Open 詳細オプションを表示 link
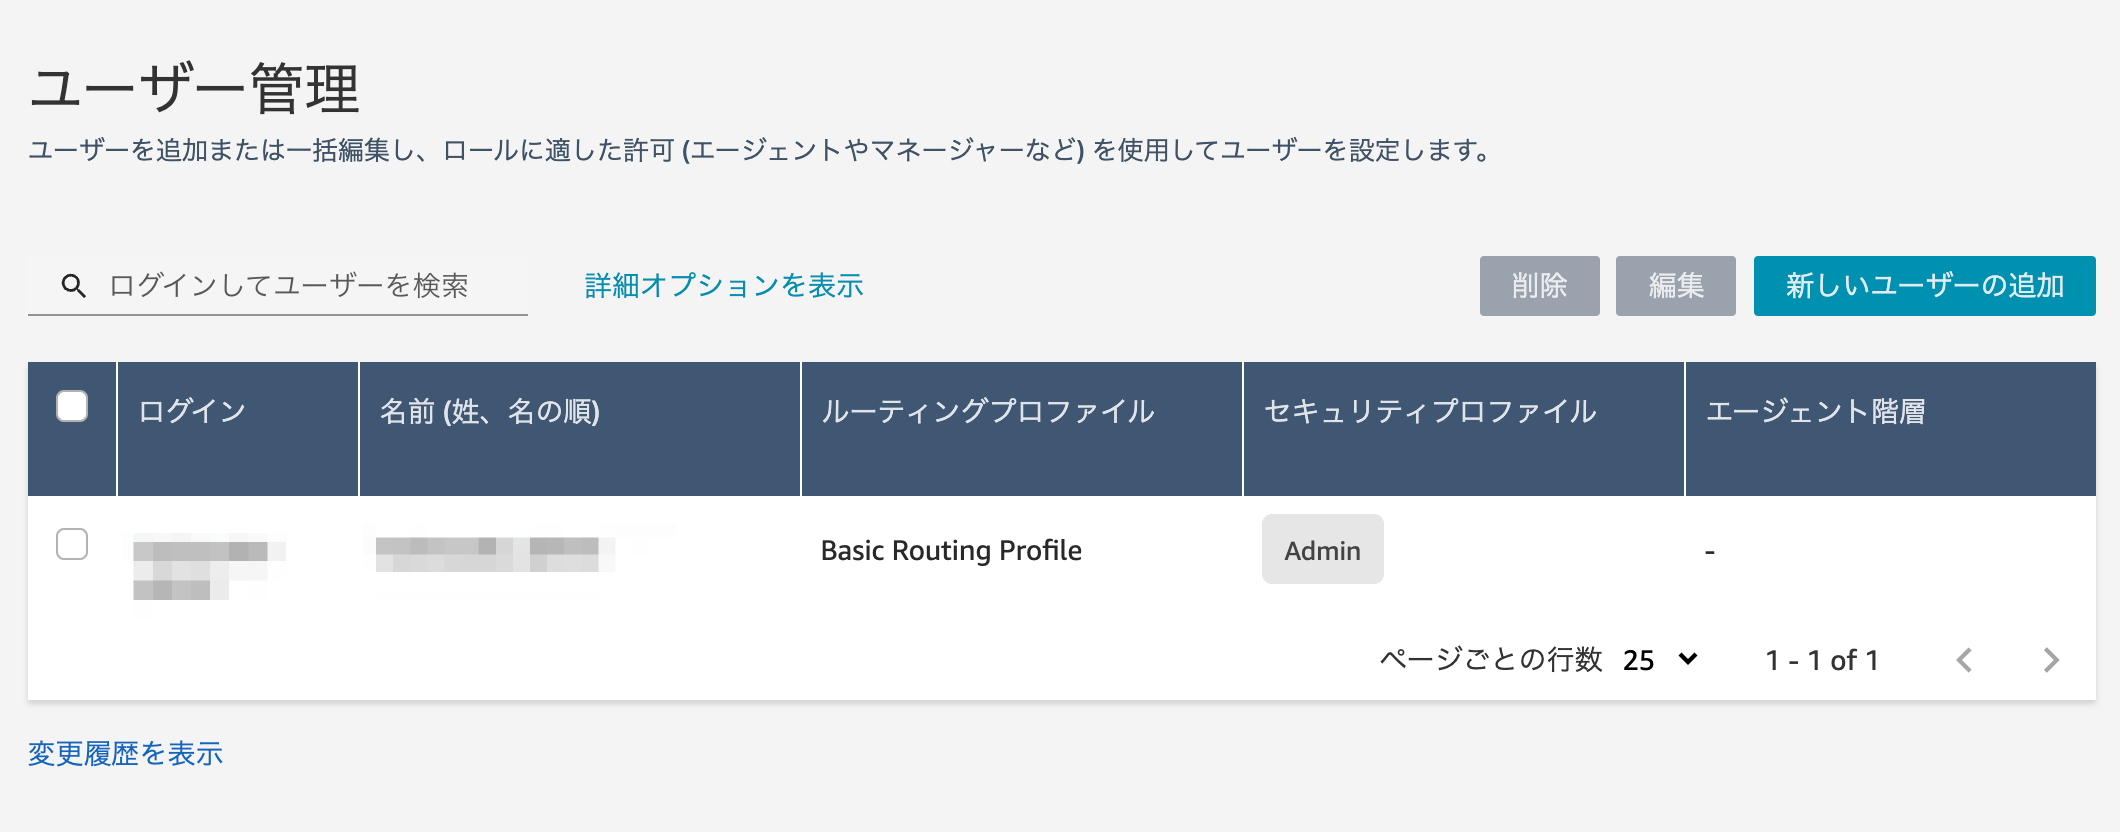 tap(724, 286)
